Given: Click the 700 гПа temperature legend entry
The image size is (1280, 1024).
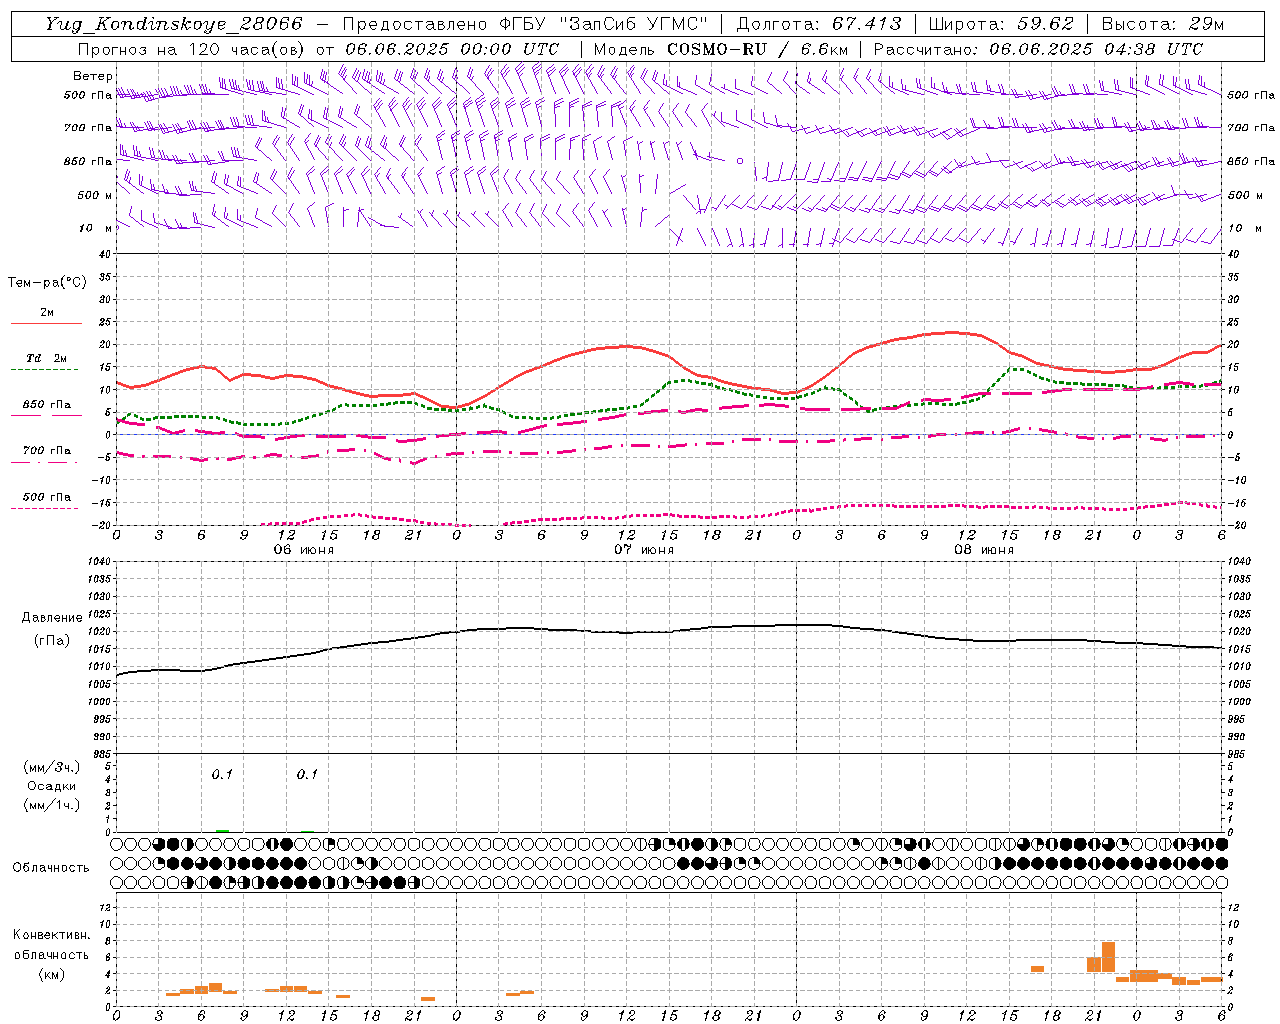Looking at the screenshot, I should point(46,451).
